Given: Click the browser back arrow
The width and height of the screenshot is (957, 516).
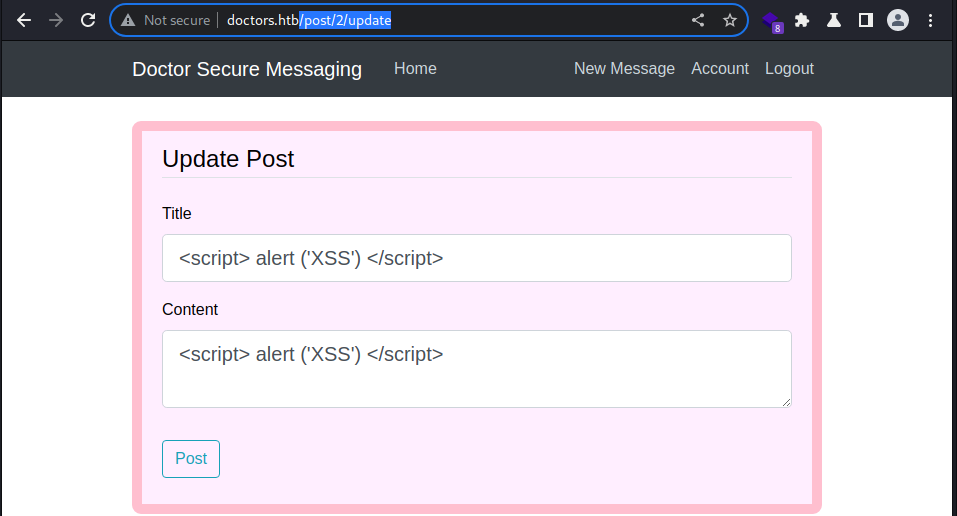Looking at the screenshot, I should coord(24,20).
